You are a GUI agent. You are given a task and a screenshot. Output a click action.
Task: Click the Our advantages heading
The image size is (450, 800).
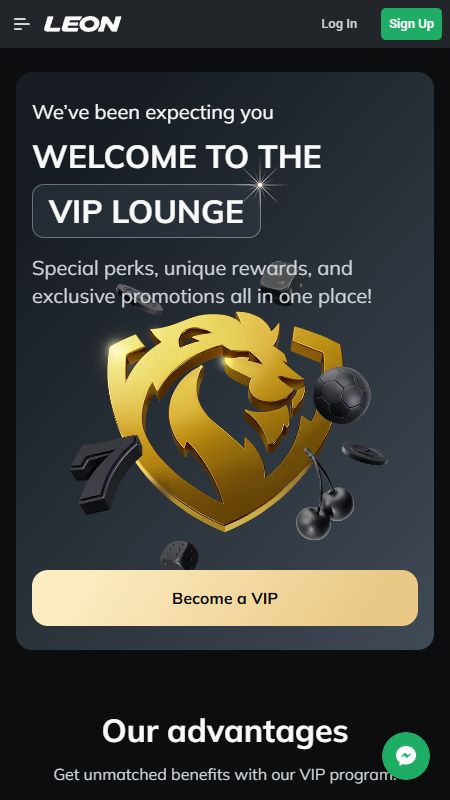(x=225, y=732)
